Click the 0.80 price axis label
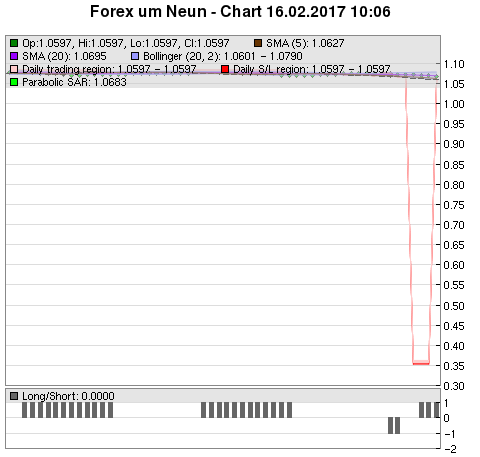480x457 pixels. [454, 185]
